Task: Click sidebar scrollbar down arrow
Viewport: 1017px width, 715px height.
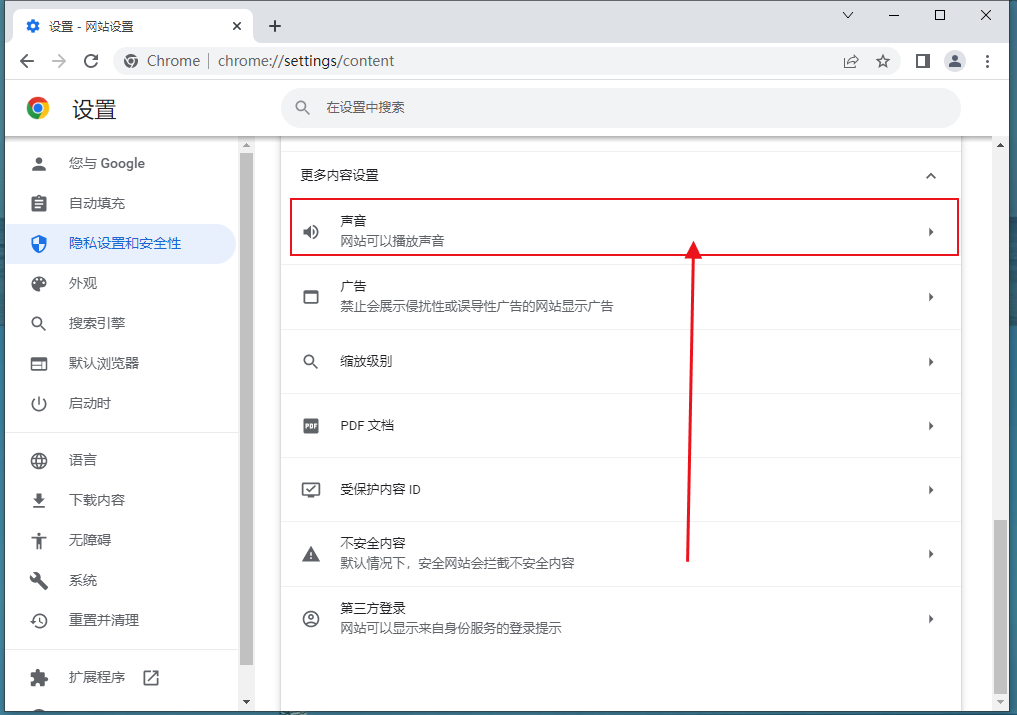Action: (246, 701)
